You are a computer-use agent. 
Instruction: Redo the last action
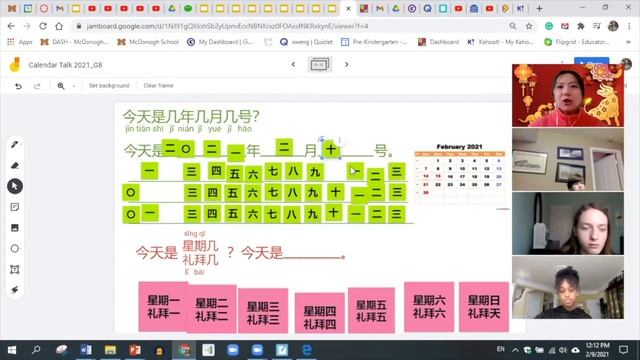(37, 86)
